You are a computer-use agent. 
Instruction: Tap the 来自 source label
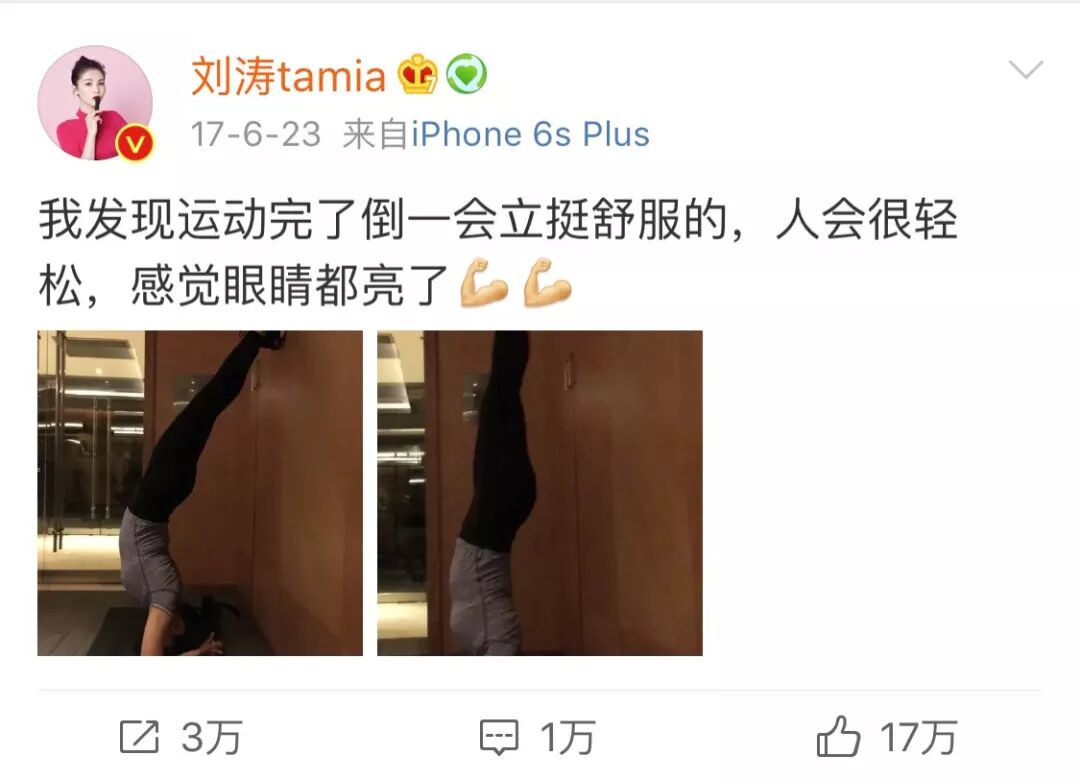(376, 134)
